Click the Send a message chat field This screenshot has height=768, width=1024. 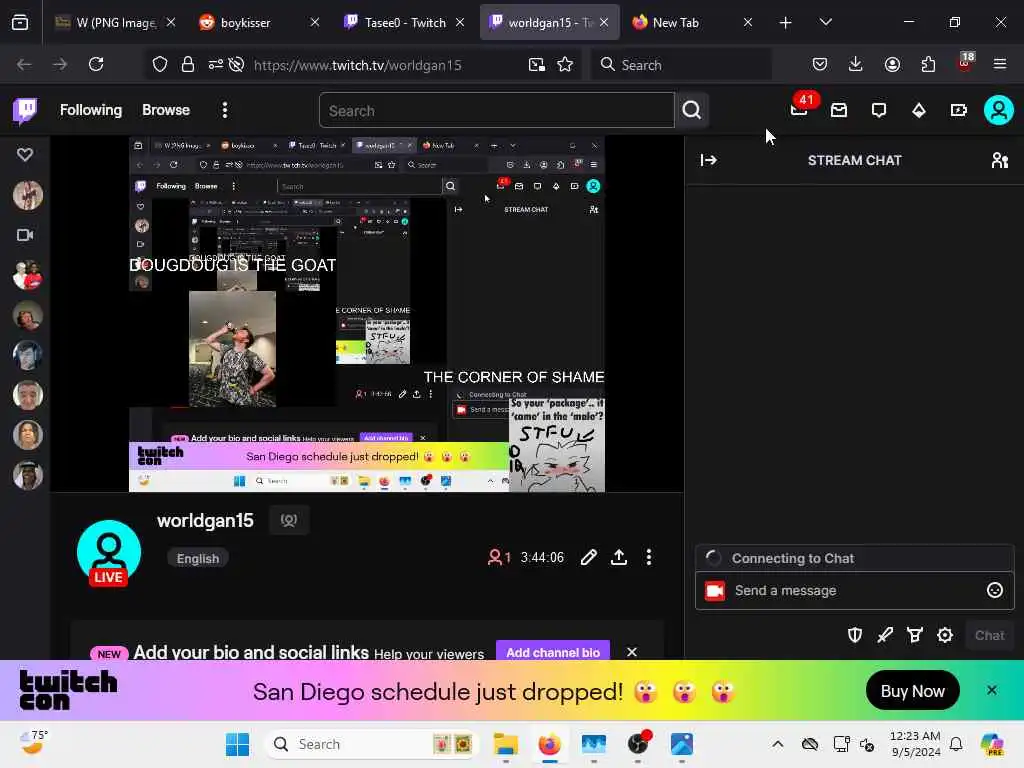pos(855,590)
